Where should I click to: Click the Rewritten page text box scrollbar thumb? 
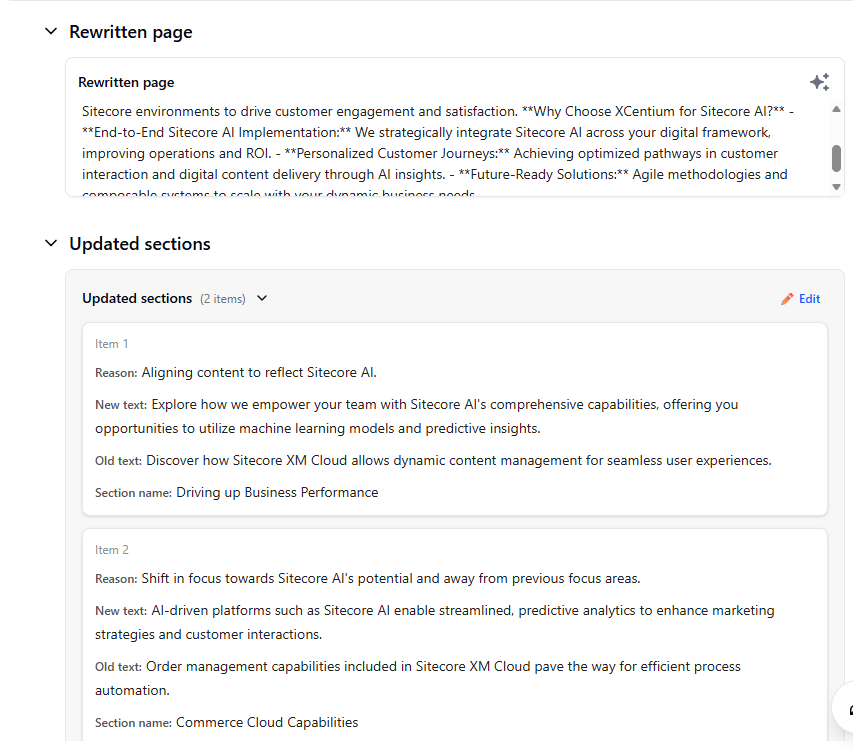(x=836, y=158)
